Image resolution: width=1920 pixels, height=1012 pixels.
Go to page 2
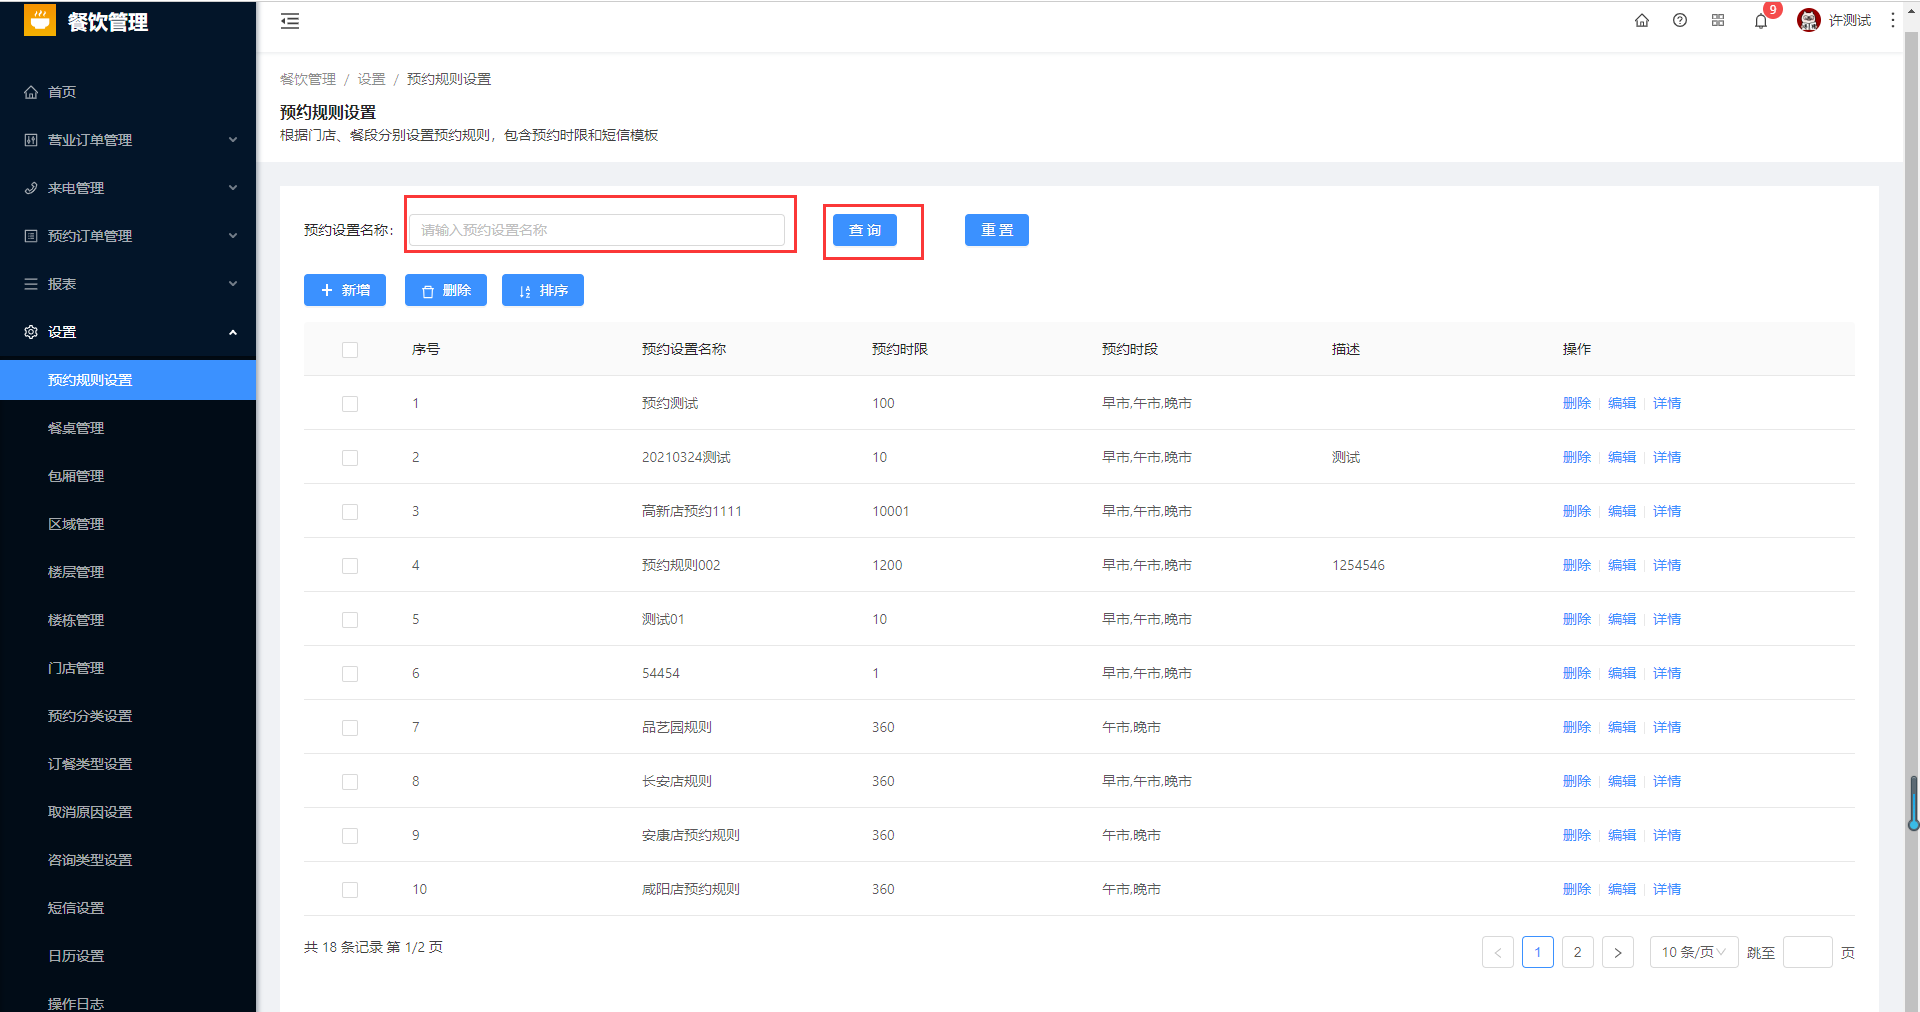coord(1578,952)
